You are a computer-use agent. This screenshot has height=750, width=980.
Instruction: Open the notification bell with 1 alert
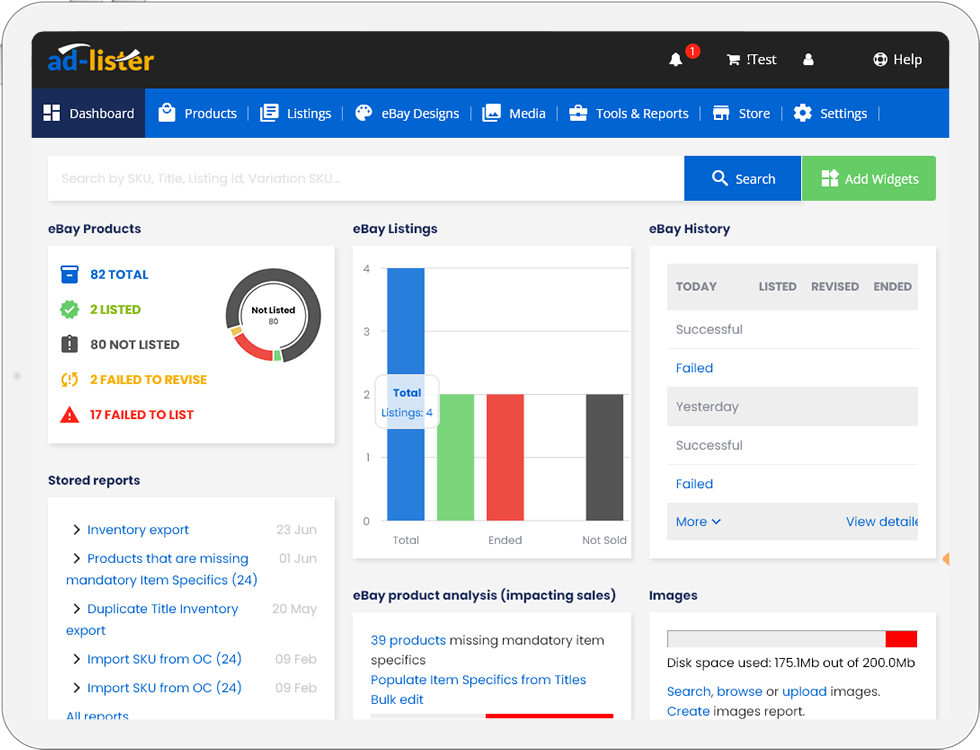(x=676, y=59)
